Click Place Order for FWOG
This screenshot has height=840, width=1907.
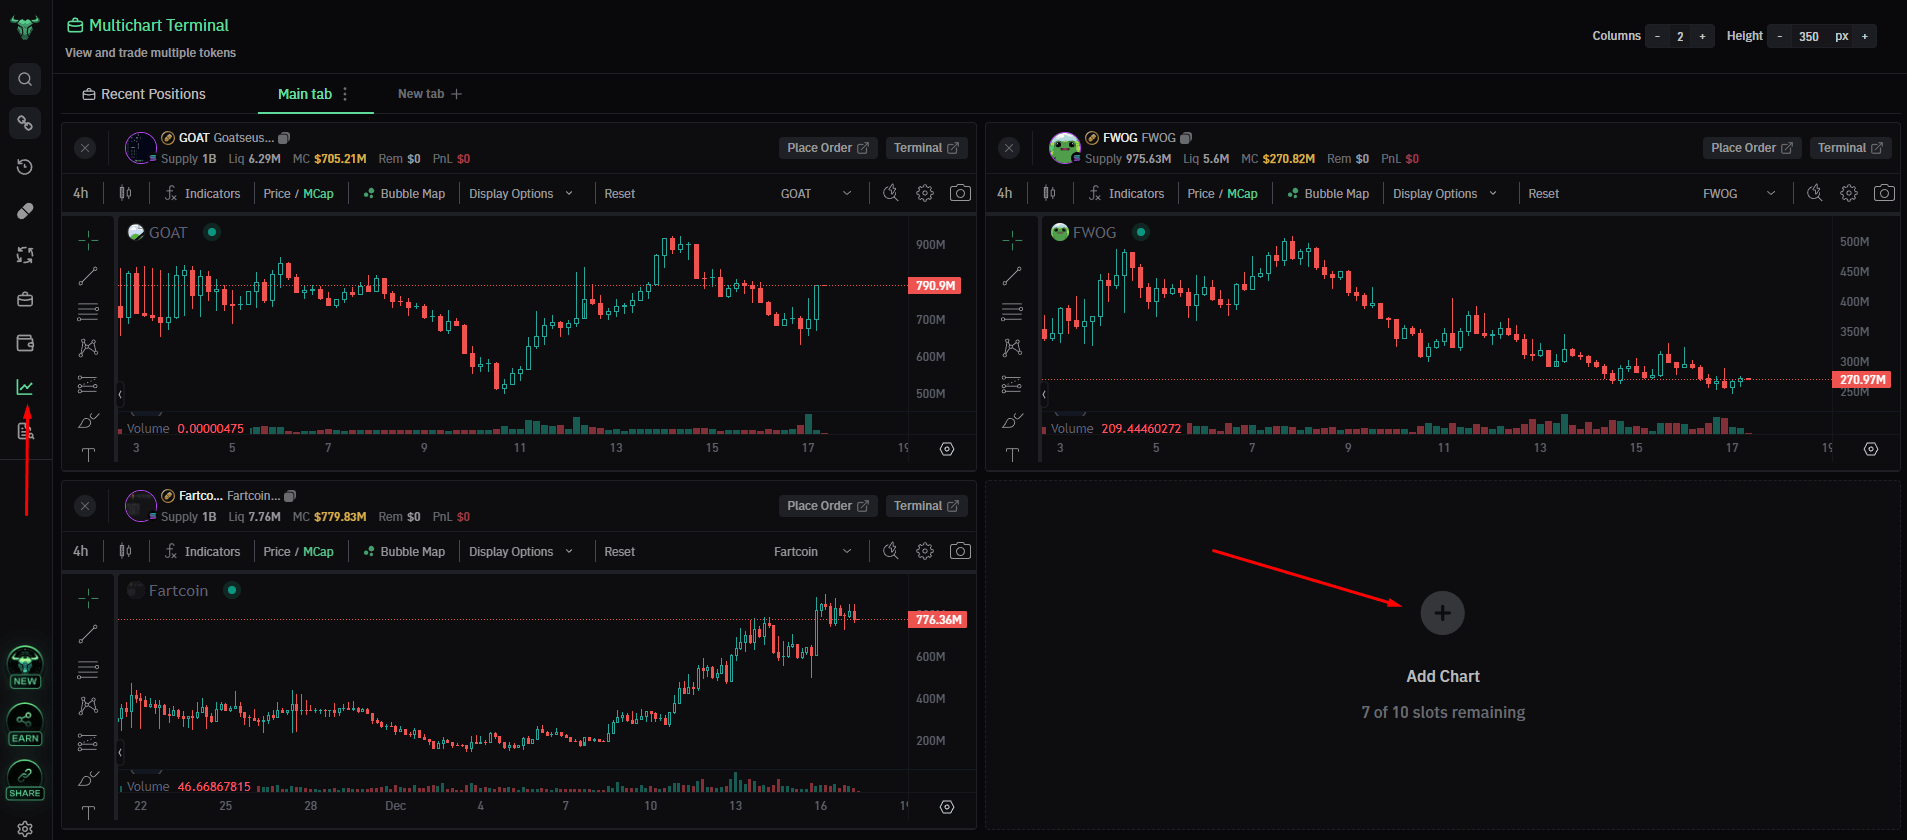point(1751,148)
